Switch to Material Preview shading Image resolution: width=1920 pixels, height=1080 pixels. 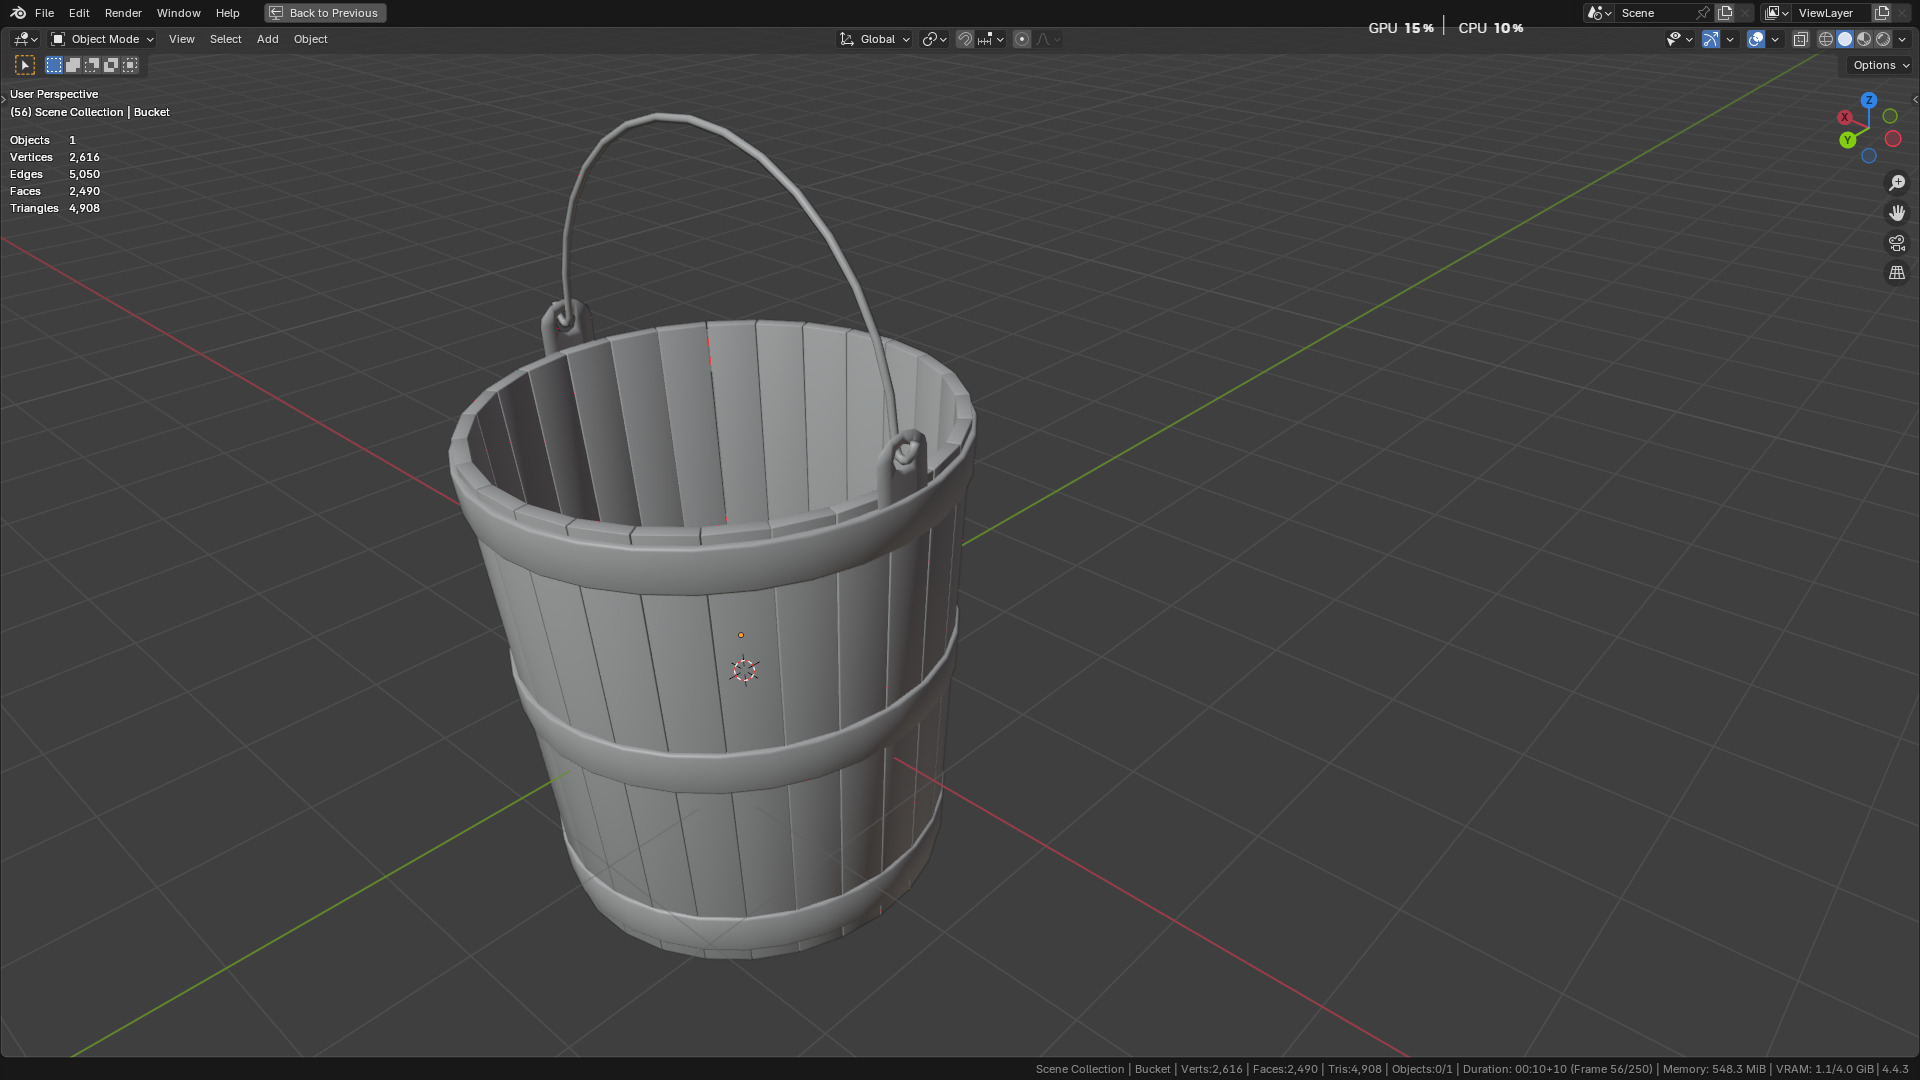coord(1864,39)
